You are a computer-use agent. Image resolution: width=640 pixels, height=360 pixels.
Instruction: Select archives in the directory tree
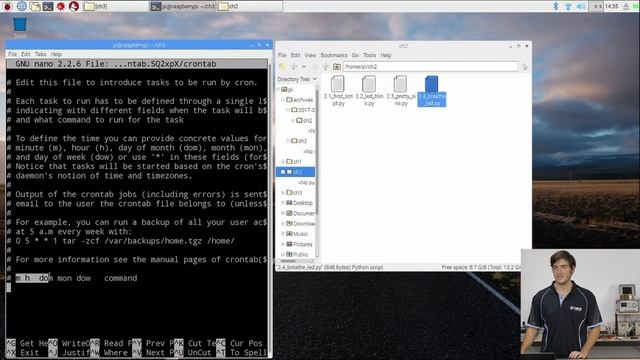click(x=300, y=100)
